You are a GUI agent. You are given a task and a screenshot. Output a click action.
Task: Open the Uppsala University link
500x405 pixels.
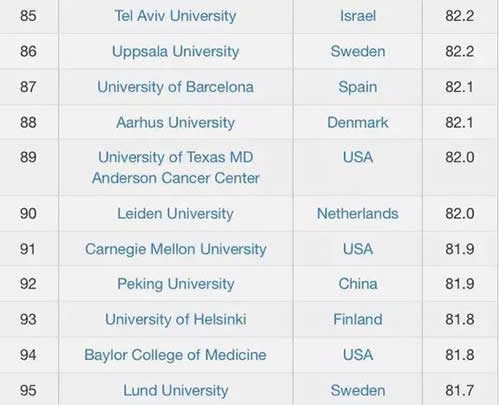pyautogui.click(x=175, y=52)
